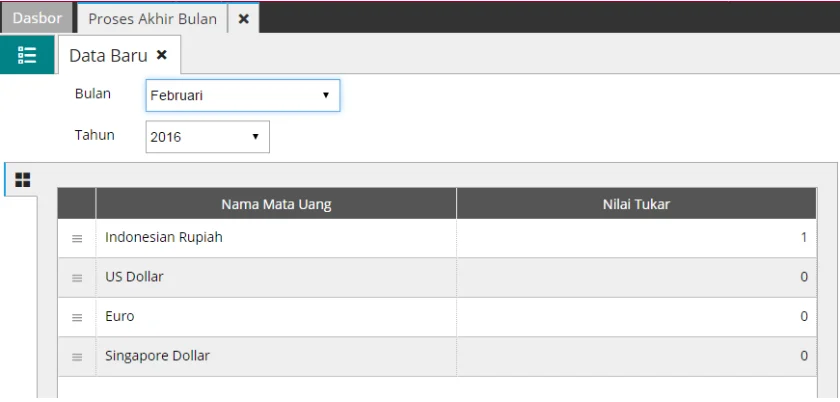Click row handle icon for Euro
This screenshot has width=840, height=402.
(77, 317)
